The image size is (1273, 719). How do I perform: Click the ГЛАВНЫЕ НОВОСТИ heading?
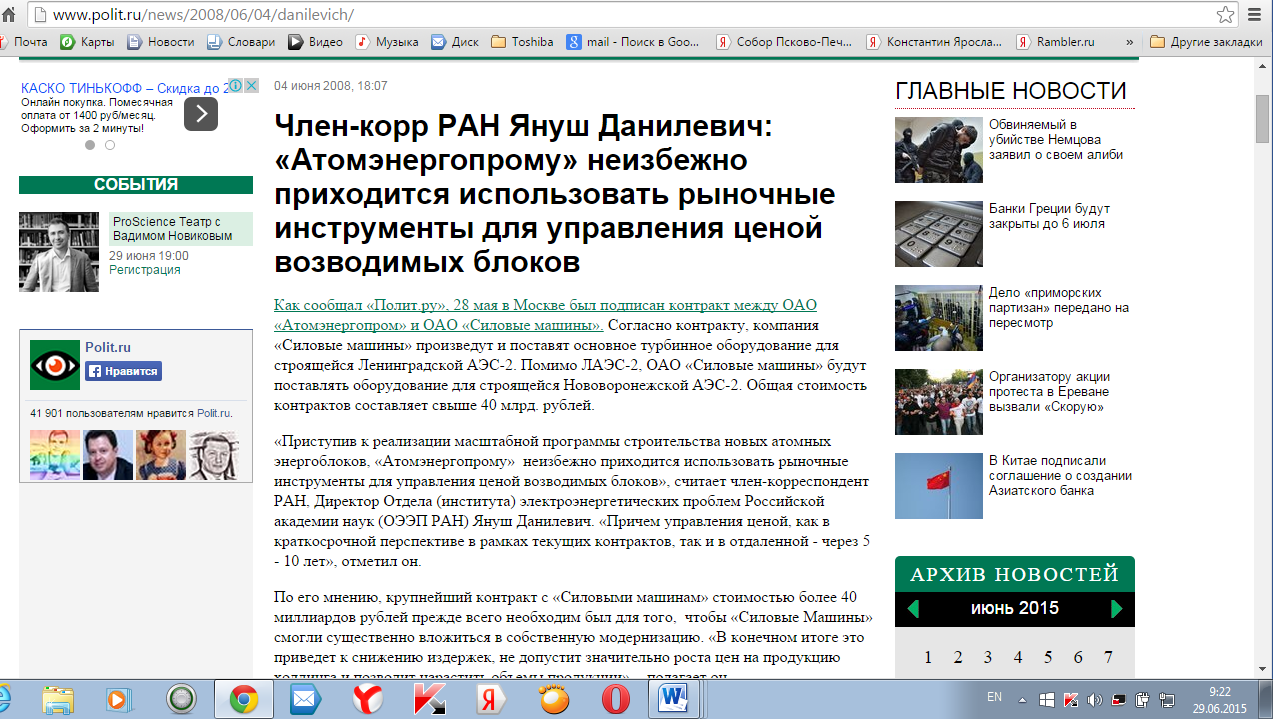pos(1011,91)
